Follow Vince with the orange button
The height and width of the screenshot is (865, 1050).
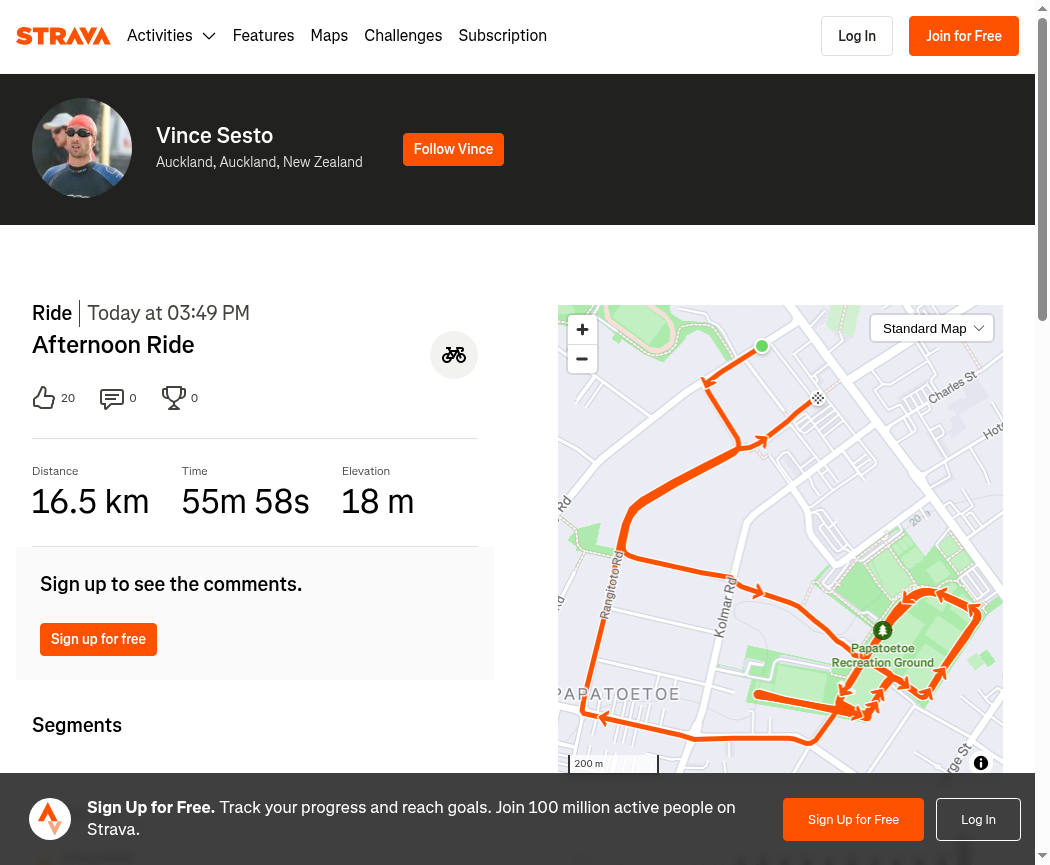coord(453,149)
